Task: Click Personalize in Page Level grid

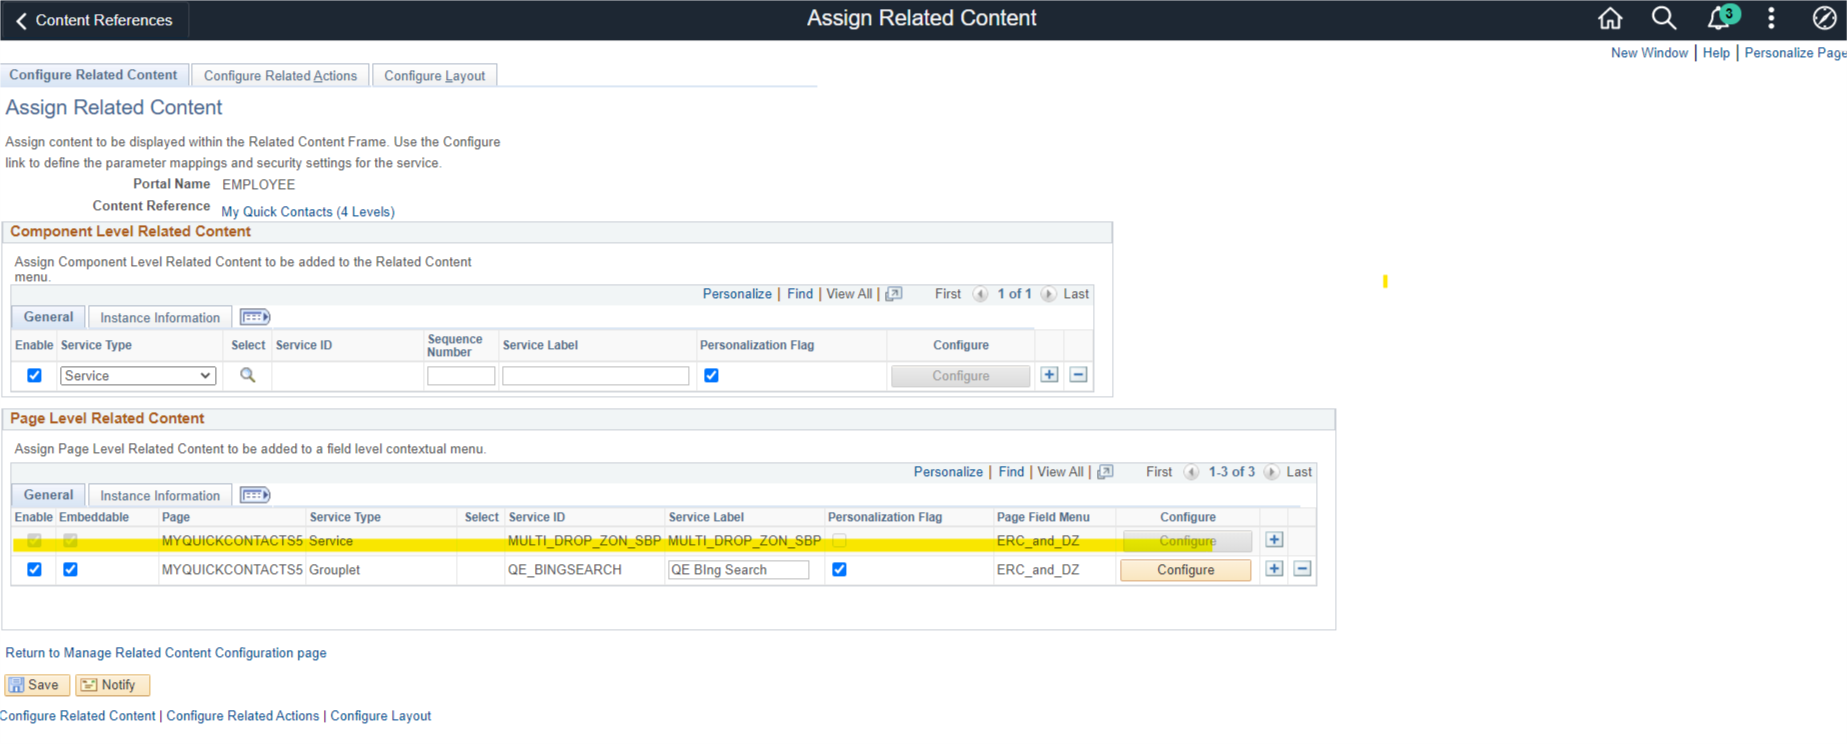Action: pyautogui.click(x=948, y=472)
